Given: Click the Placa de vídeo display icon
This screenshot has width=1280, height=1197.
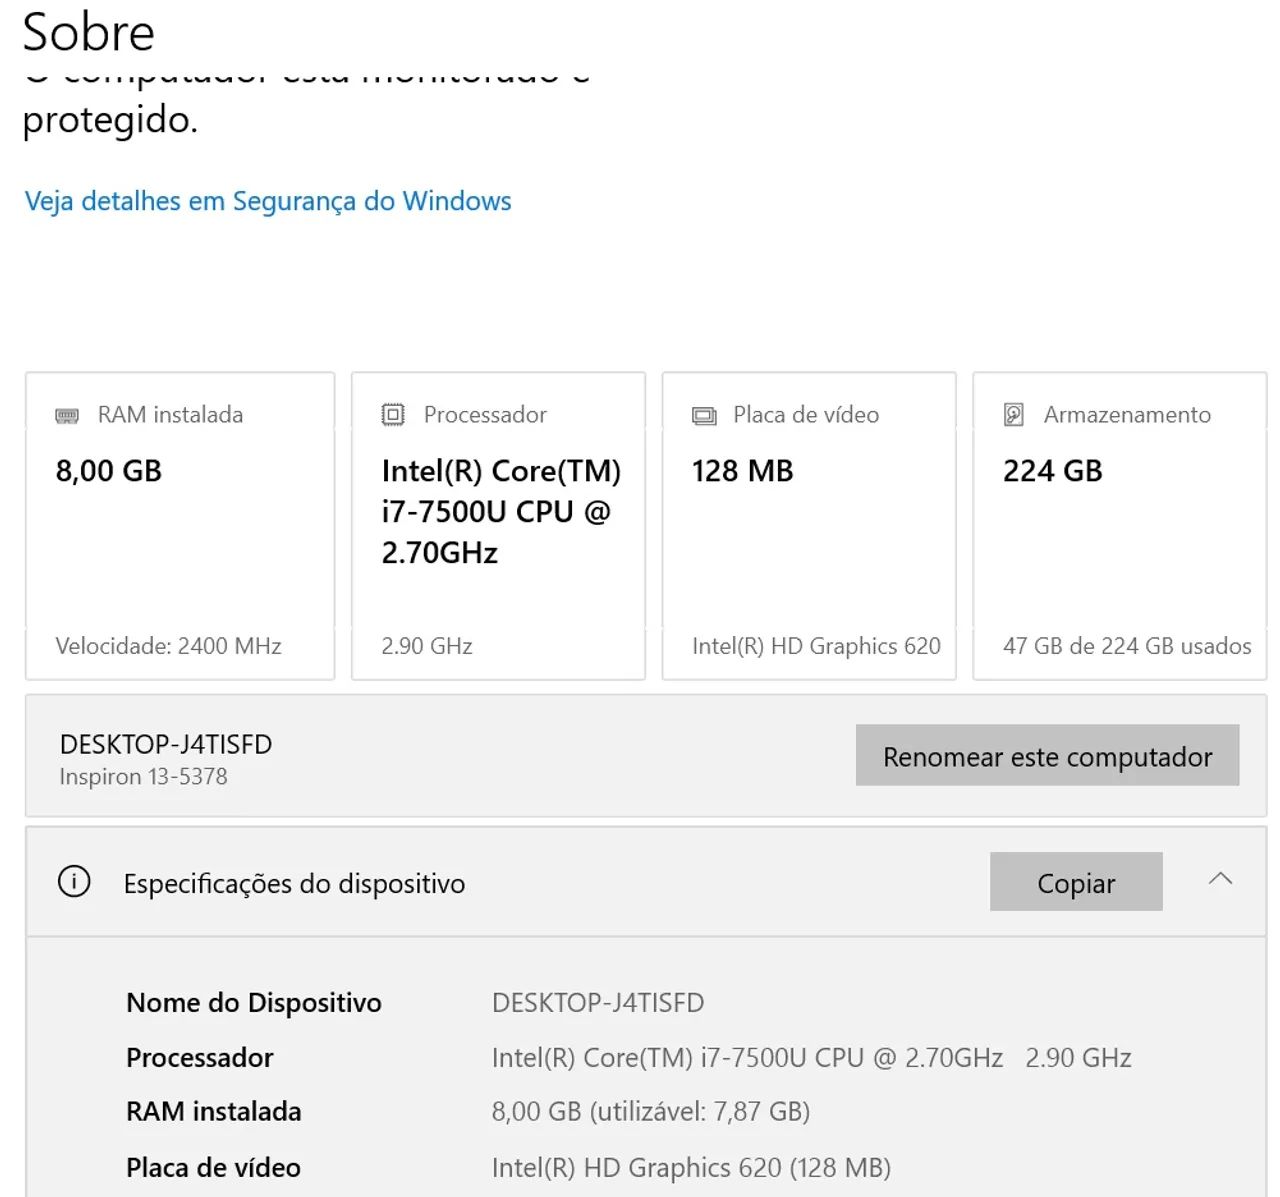Looking at the screenshot, I should tap(704, 415).
